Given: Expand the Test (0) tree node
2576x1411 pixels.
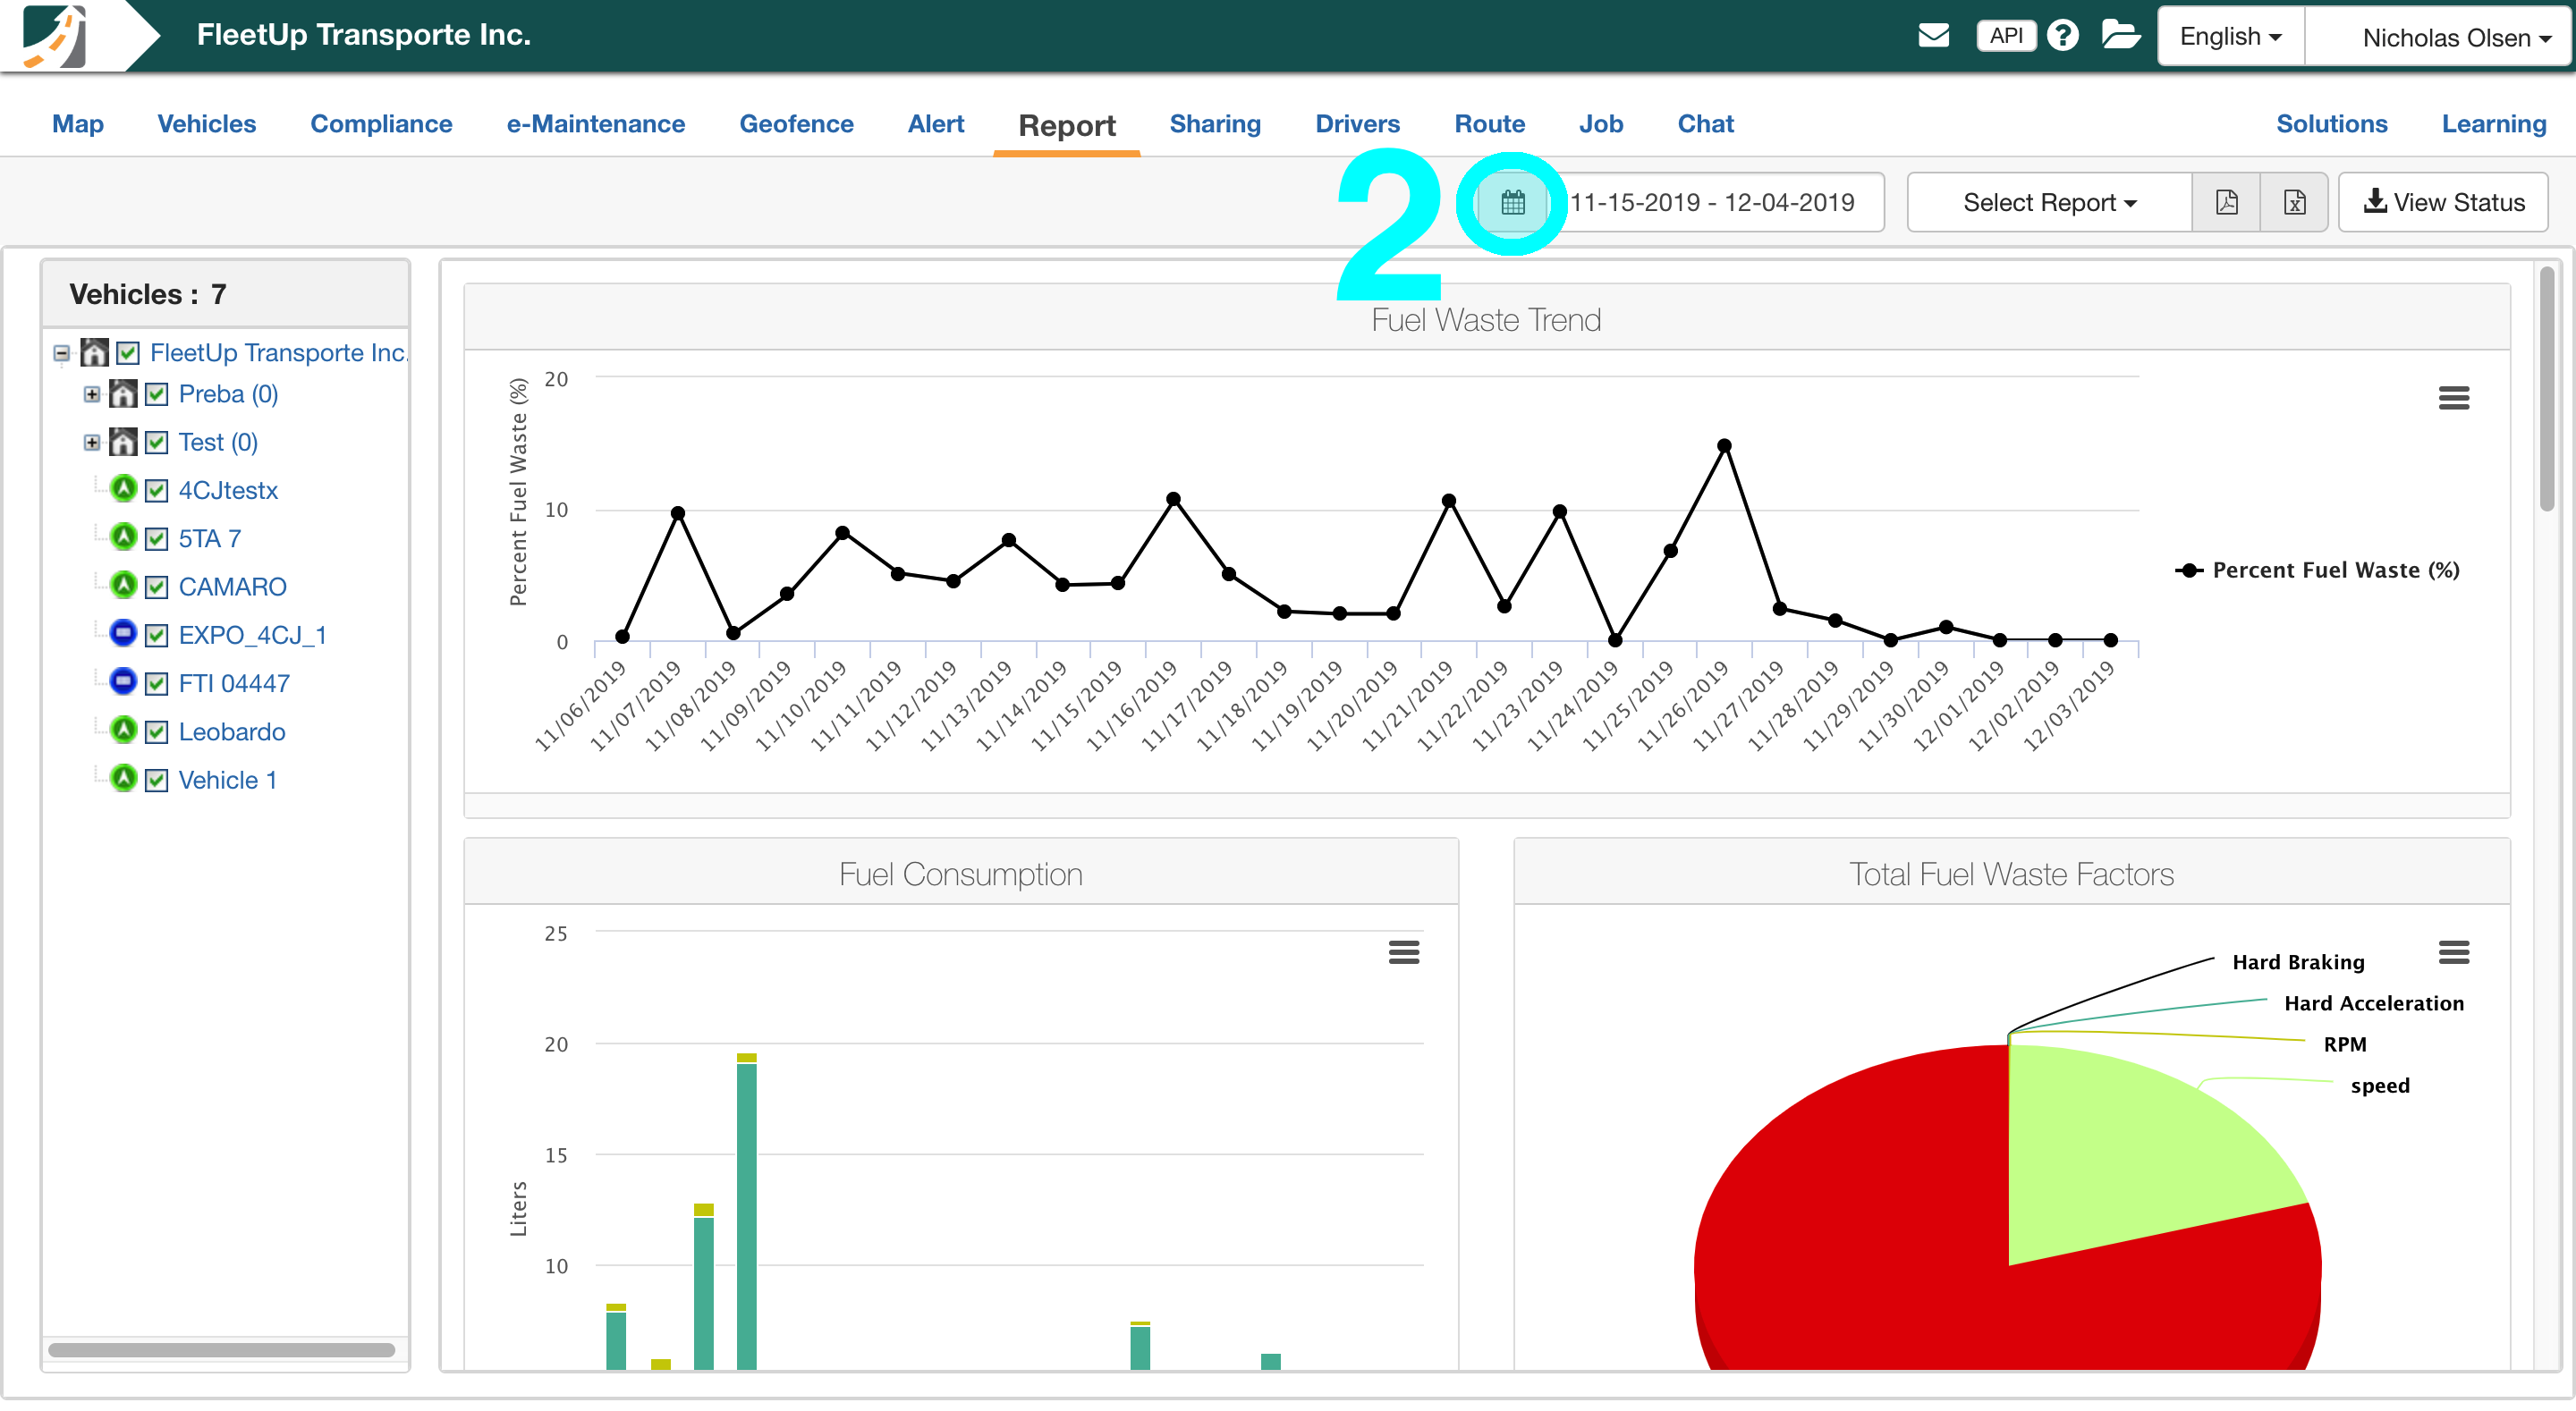Looking at the screenshot, I should (91, 442).
